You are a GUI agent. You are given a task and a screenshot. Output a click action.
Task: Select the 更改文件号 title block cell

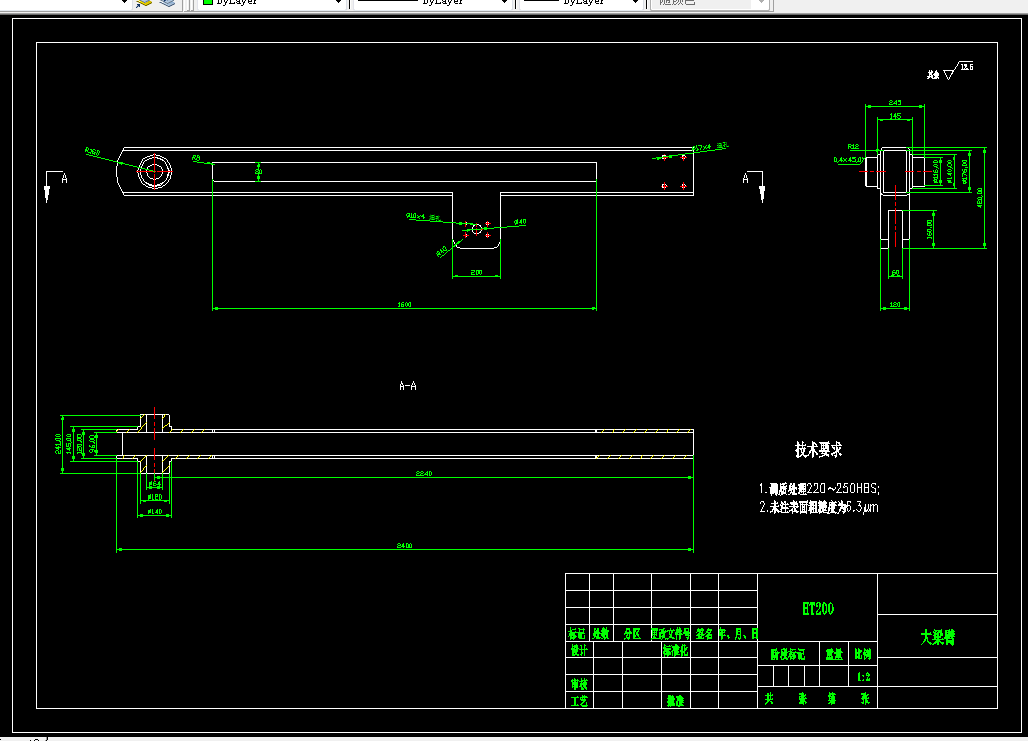click(x=671, y=634)
